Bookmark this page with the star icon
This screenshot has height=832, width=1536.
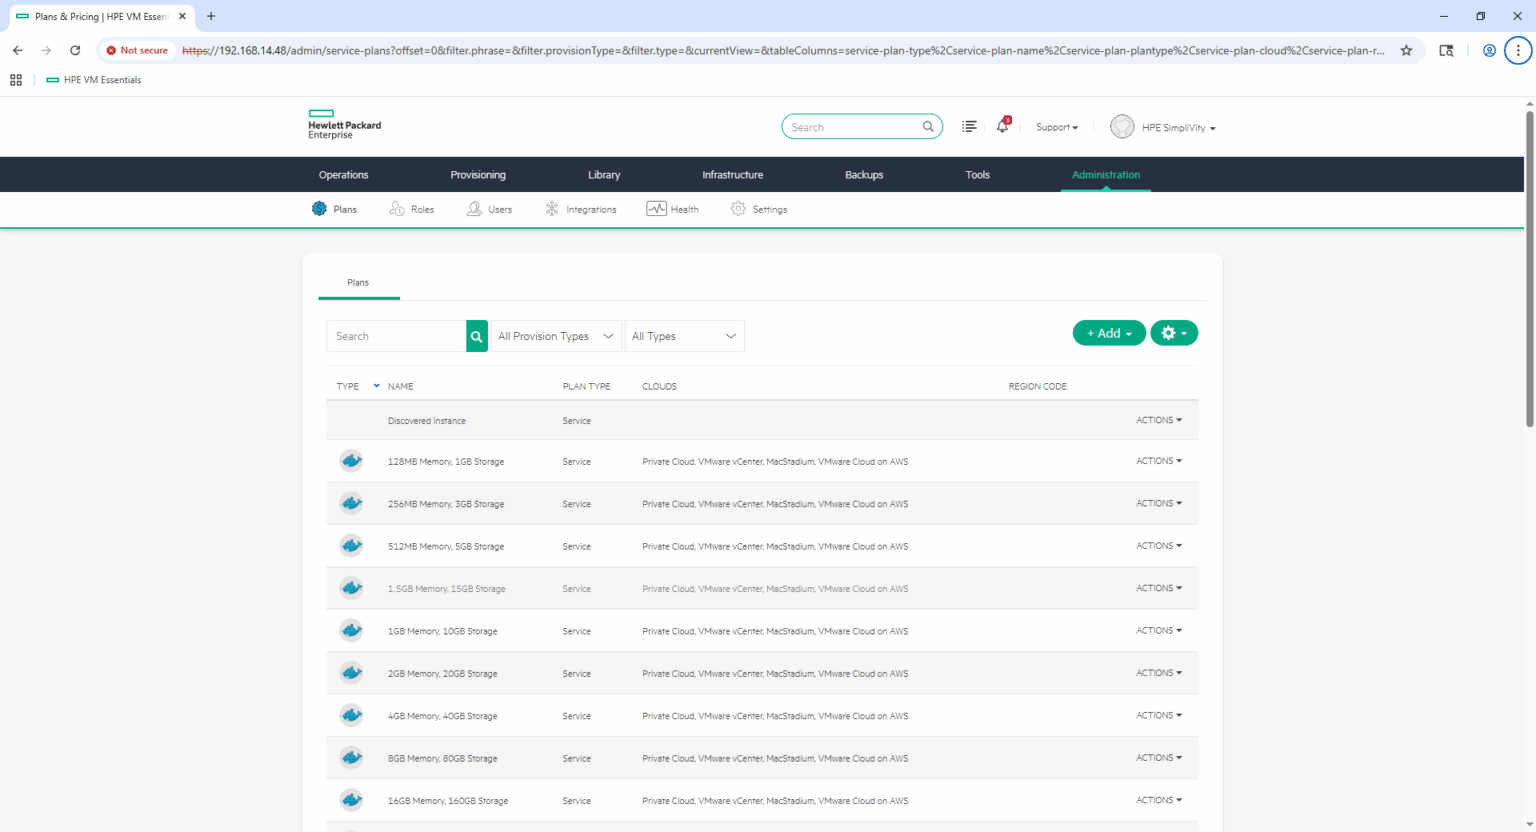[x=1406, y=50]
